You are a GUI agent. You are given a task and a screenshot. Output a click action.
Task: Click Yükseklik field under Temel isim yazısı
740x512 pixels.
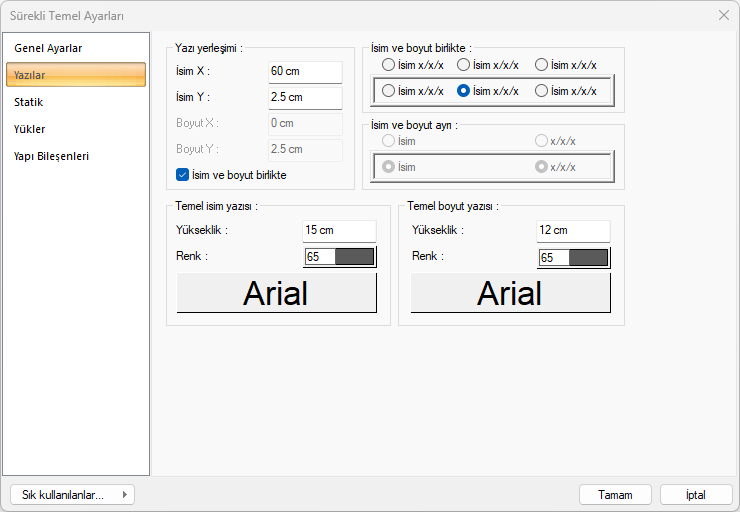(339, 230)
